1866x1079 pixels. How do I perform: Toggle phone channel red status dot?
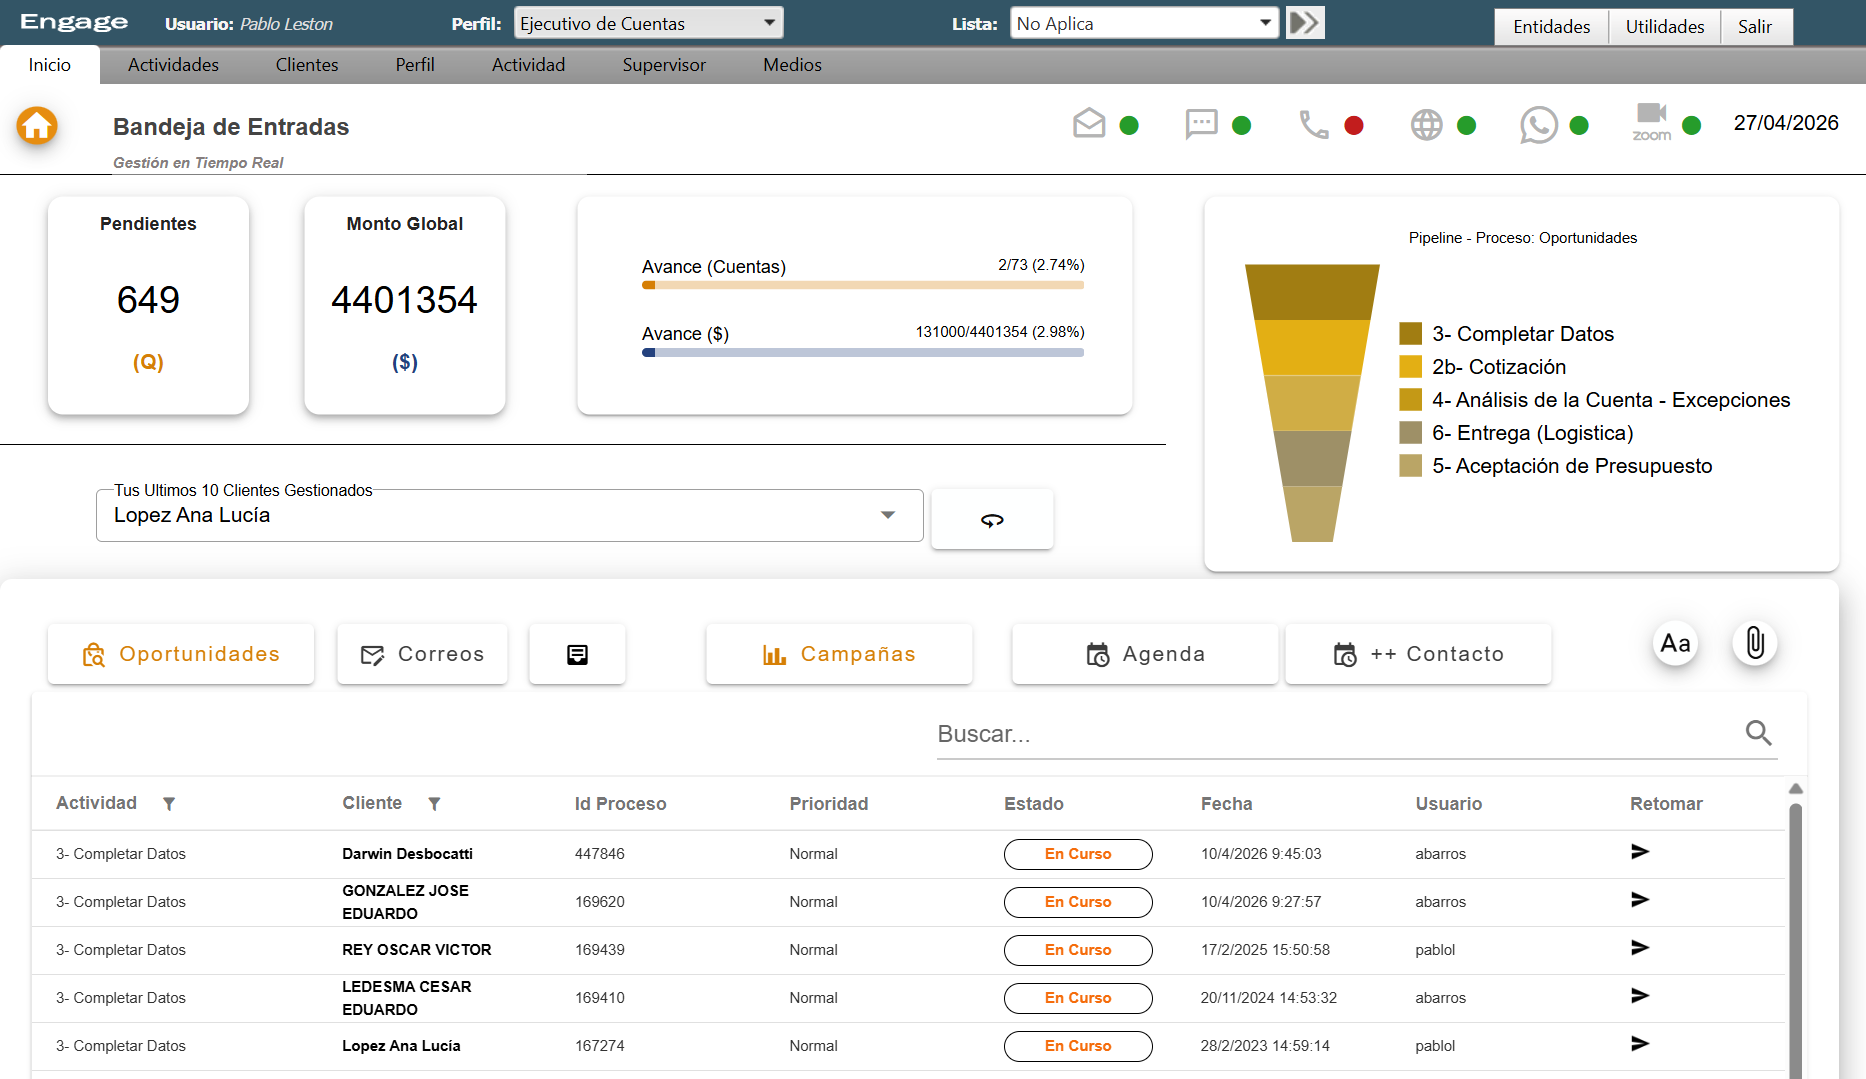(1354, 125)
